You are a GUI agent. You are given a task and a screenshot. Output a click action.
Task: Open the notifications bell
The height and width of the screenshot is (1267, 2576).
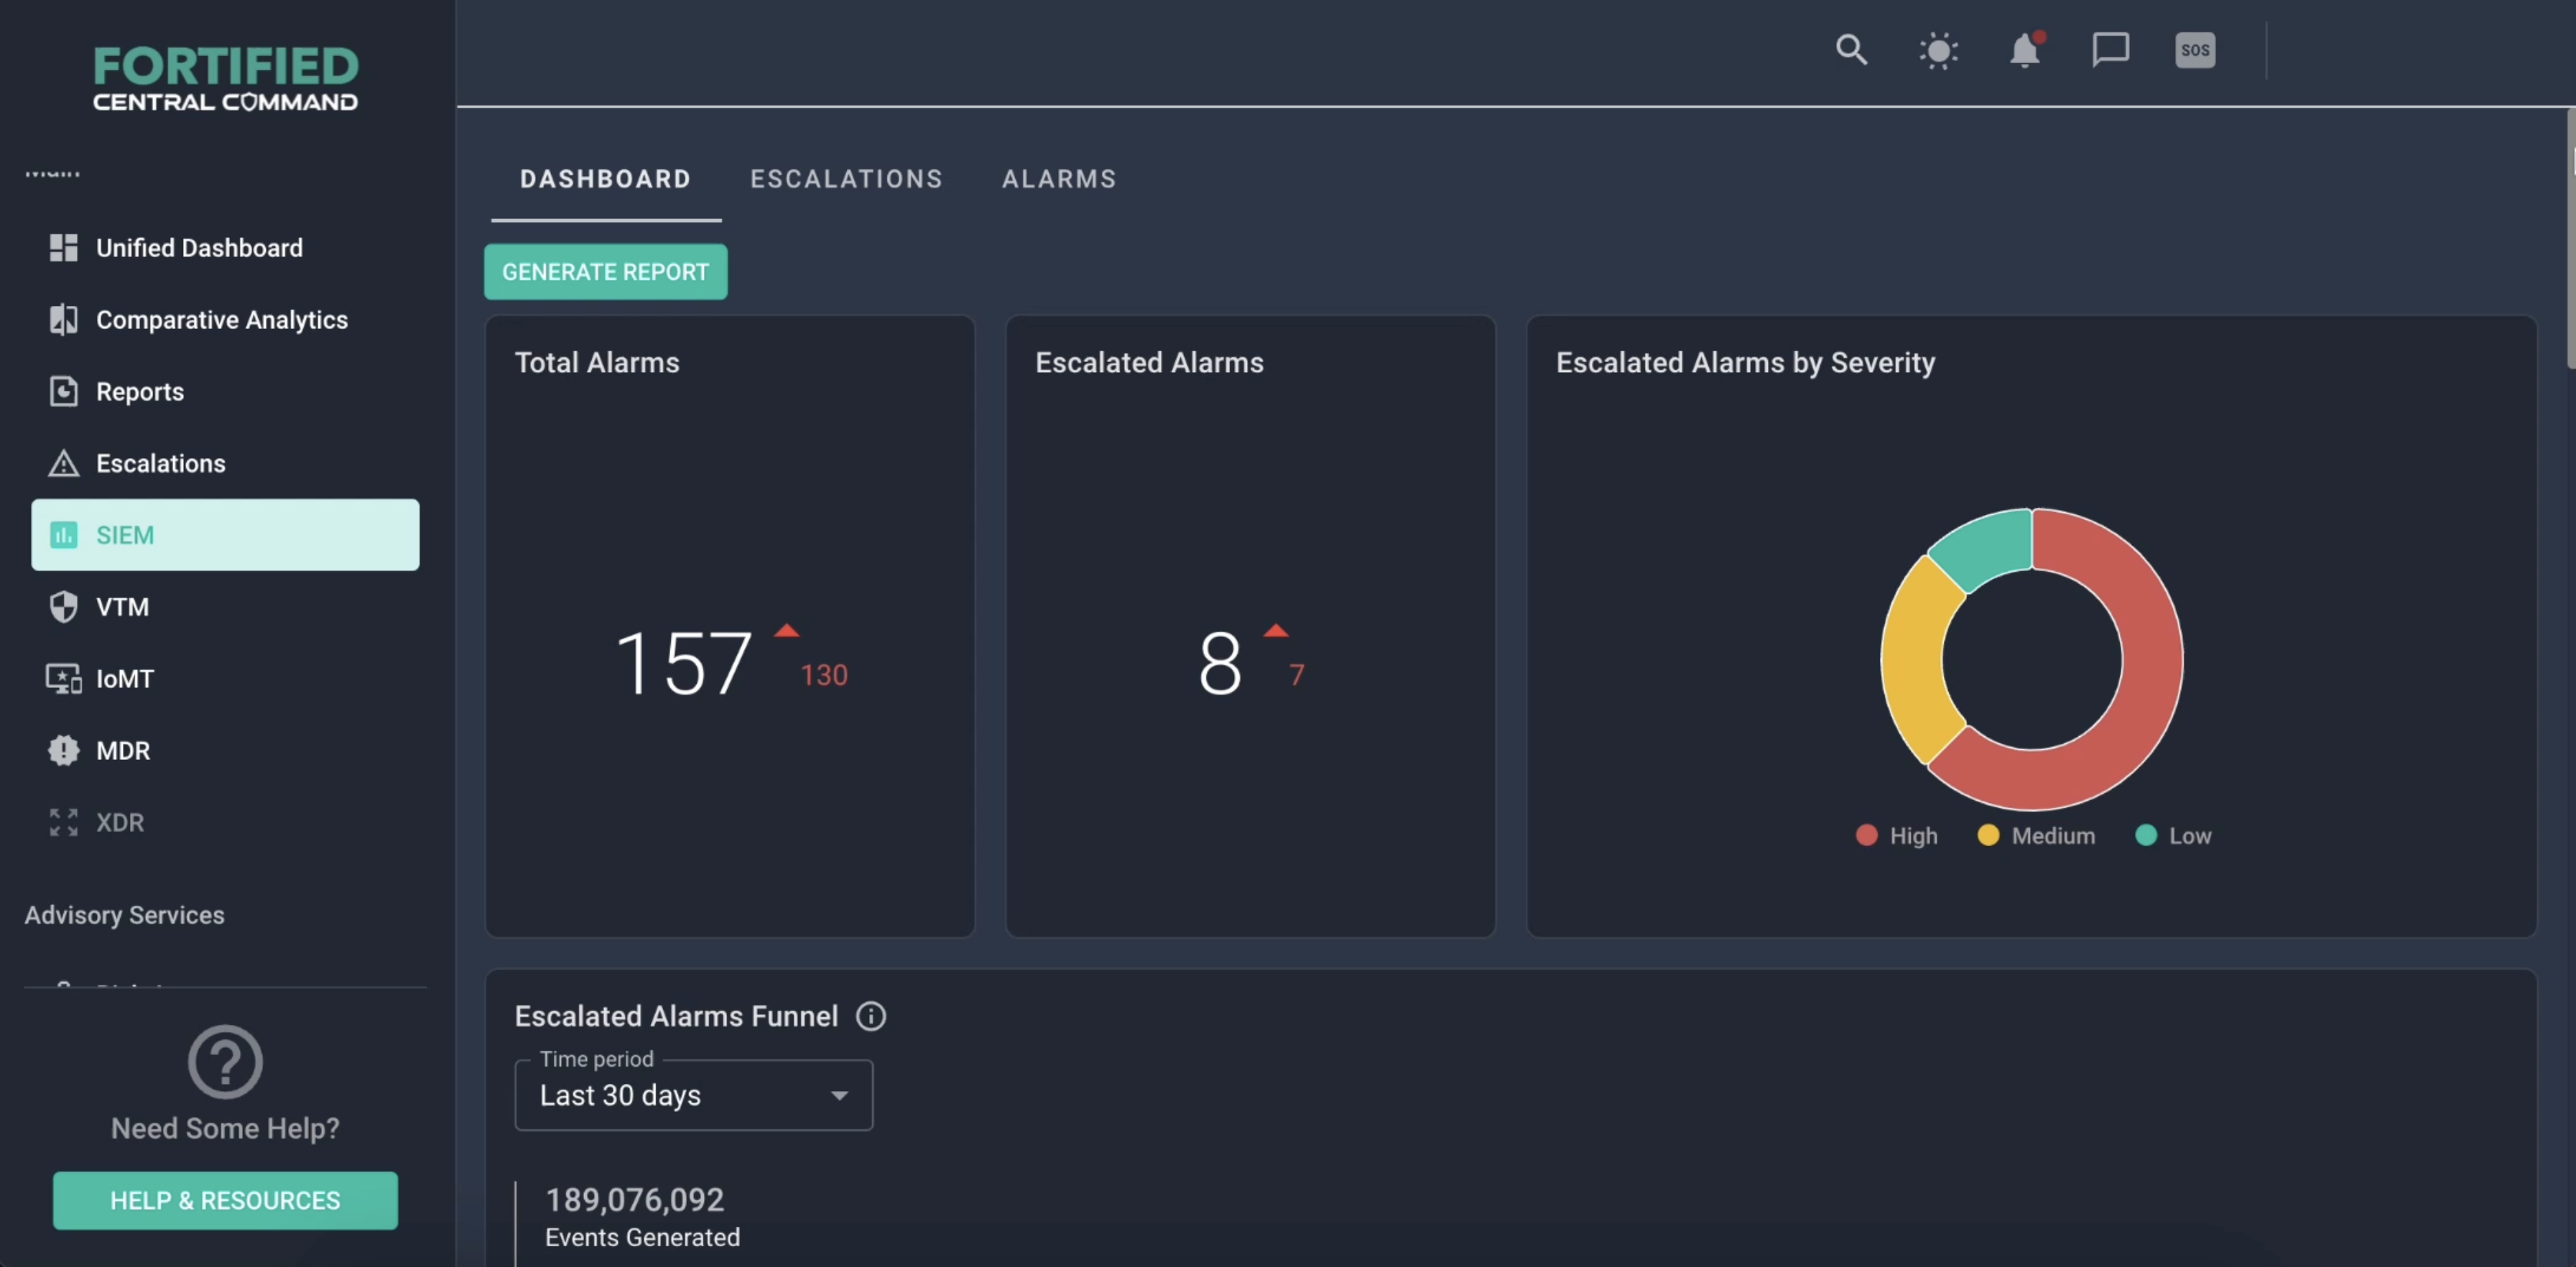[x=2025, y=49]
